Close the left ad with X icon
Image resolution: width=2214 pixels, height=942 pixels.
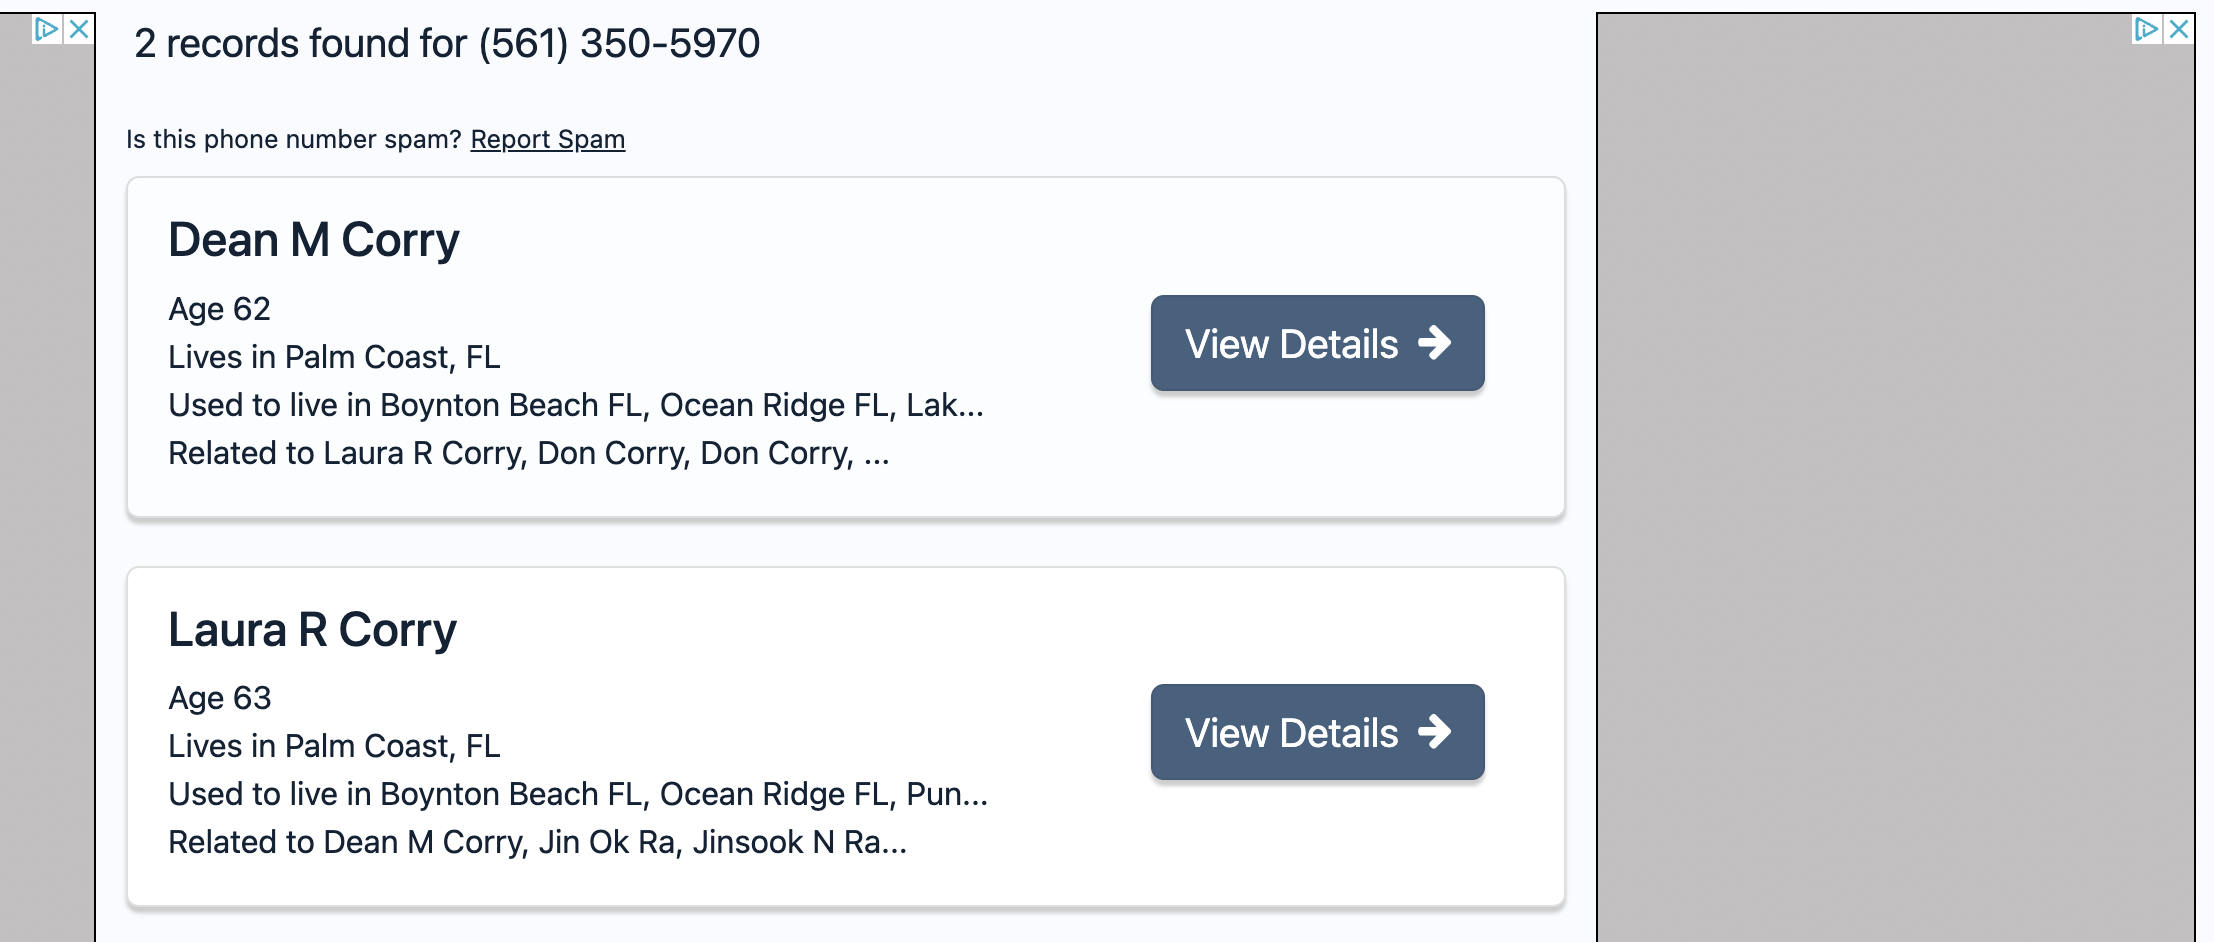point(79,29)
